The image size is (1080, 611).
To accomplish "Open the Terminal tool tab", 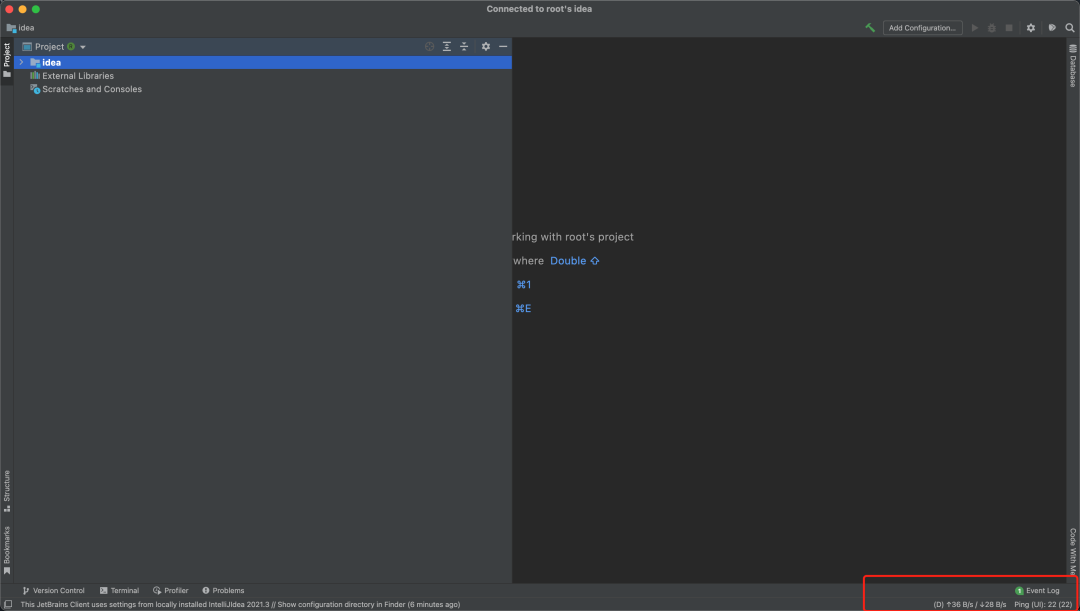I will click(x=119, y=590).
